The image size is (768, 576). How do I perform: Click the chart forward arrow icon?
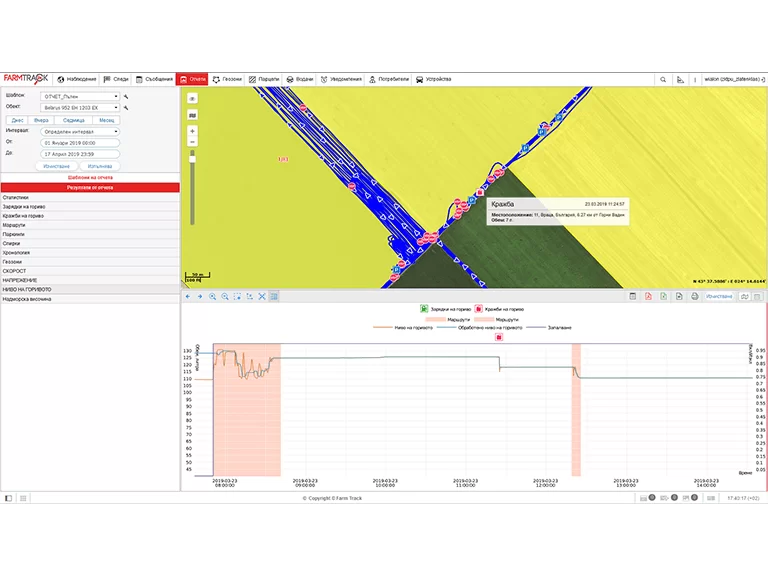200,296
